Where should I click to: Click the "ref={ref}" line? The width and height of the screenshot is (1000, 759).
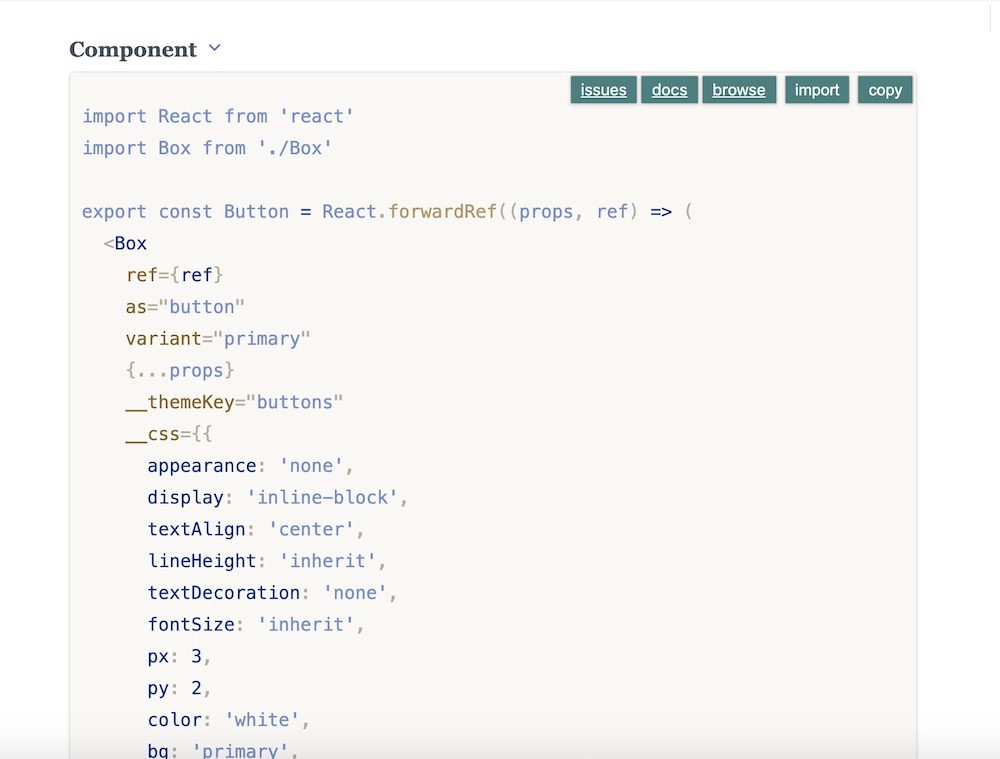point(175,275)
